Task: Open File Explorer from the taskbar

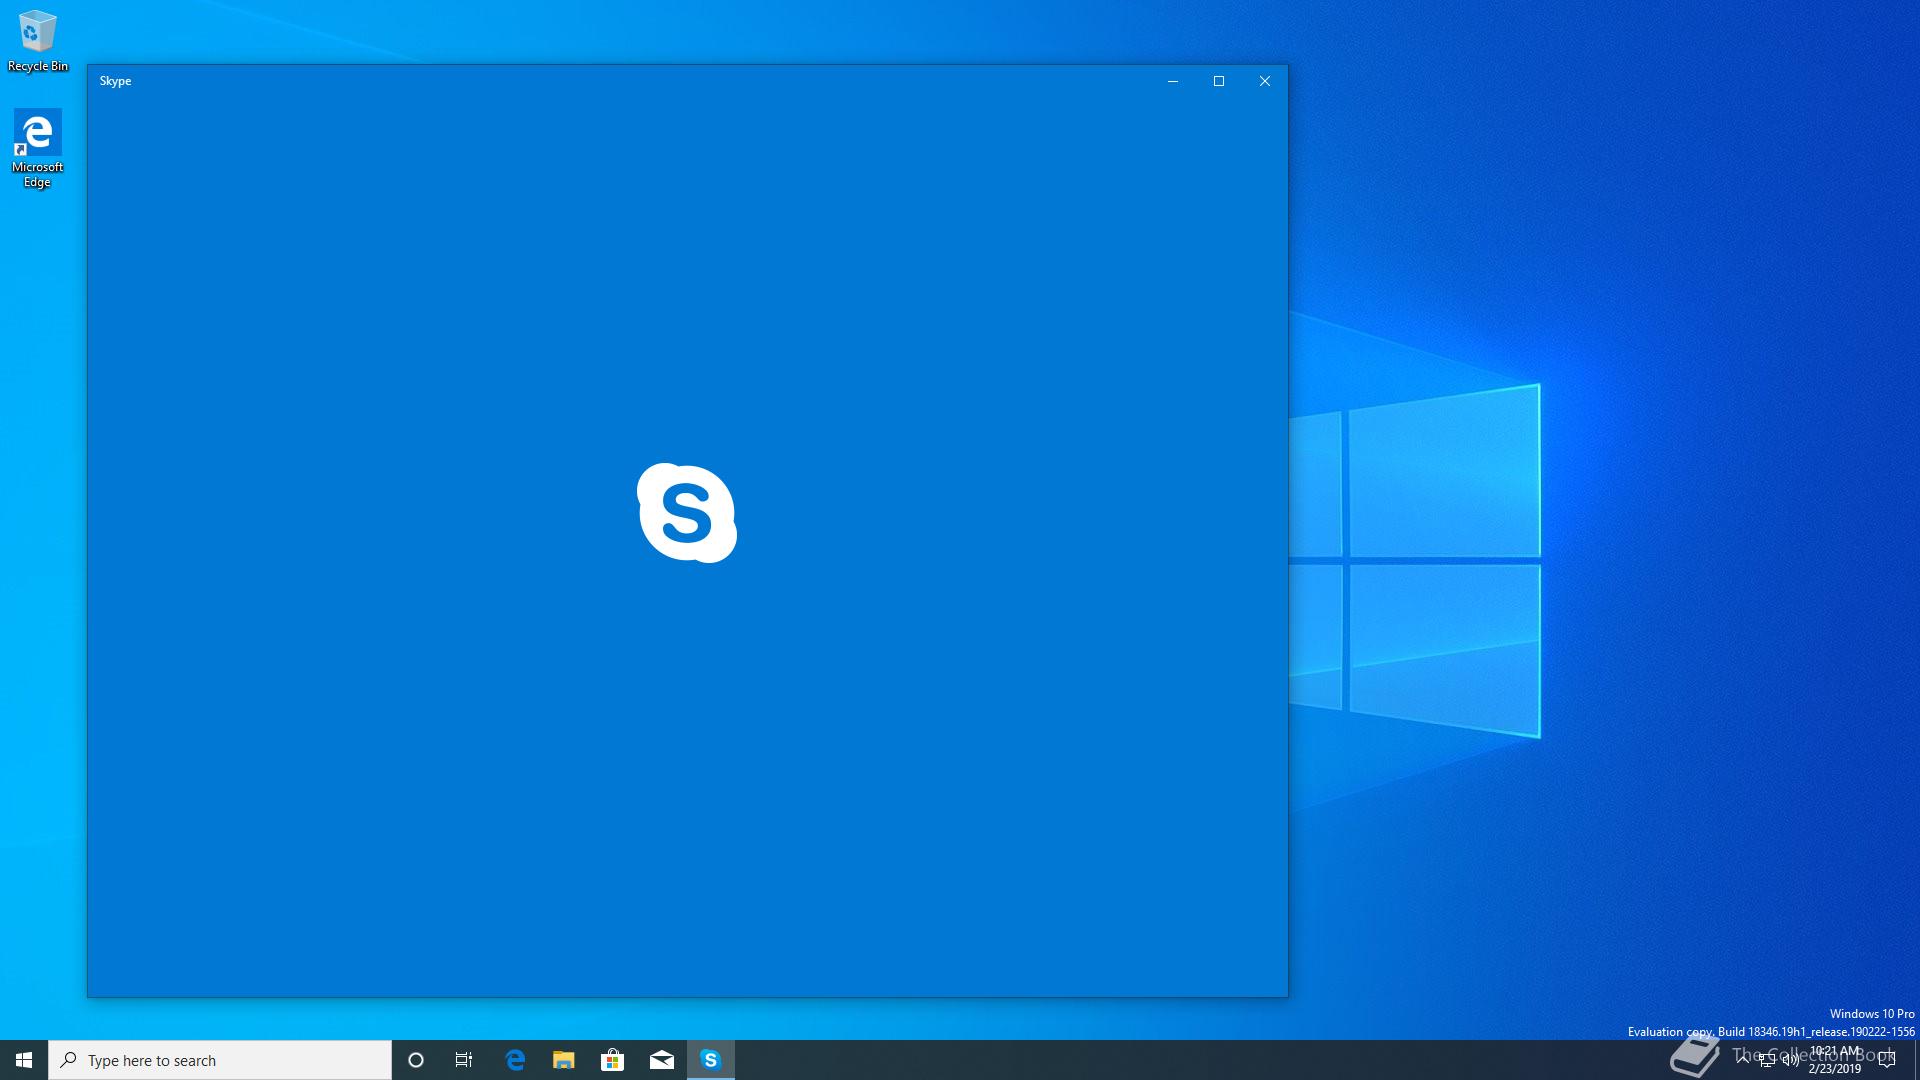Action: [564, 1060]
